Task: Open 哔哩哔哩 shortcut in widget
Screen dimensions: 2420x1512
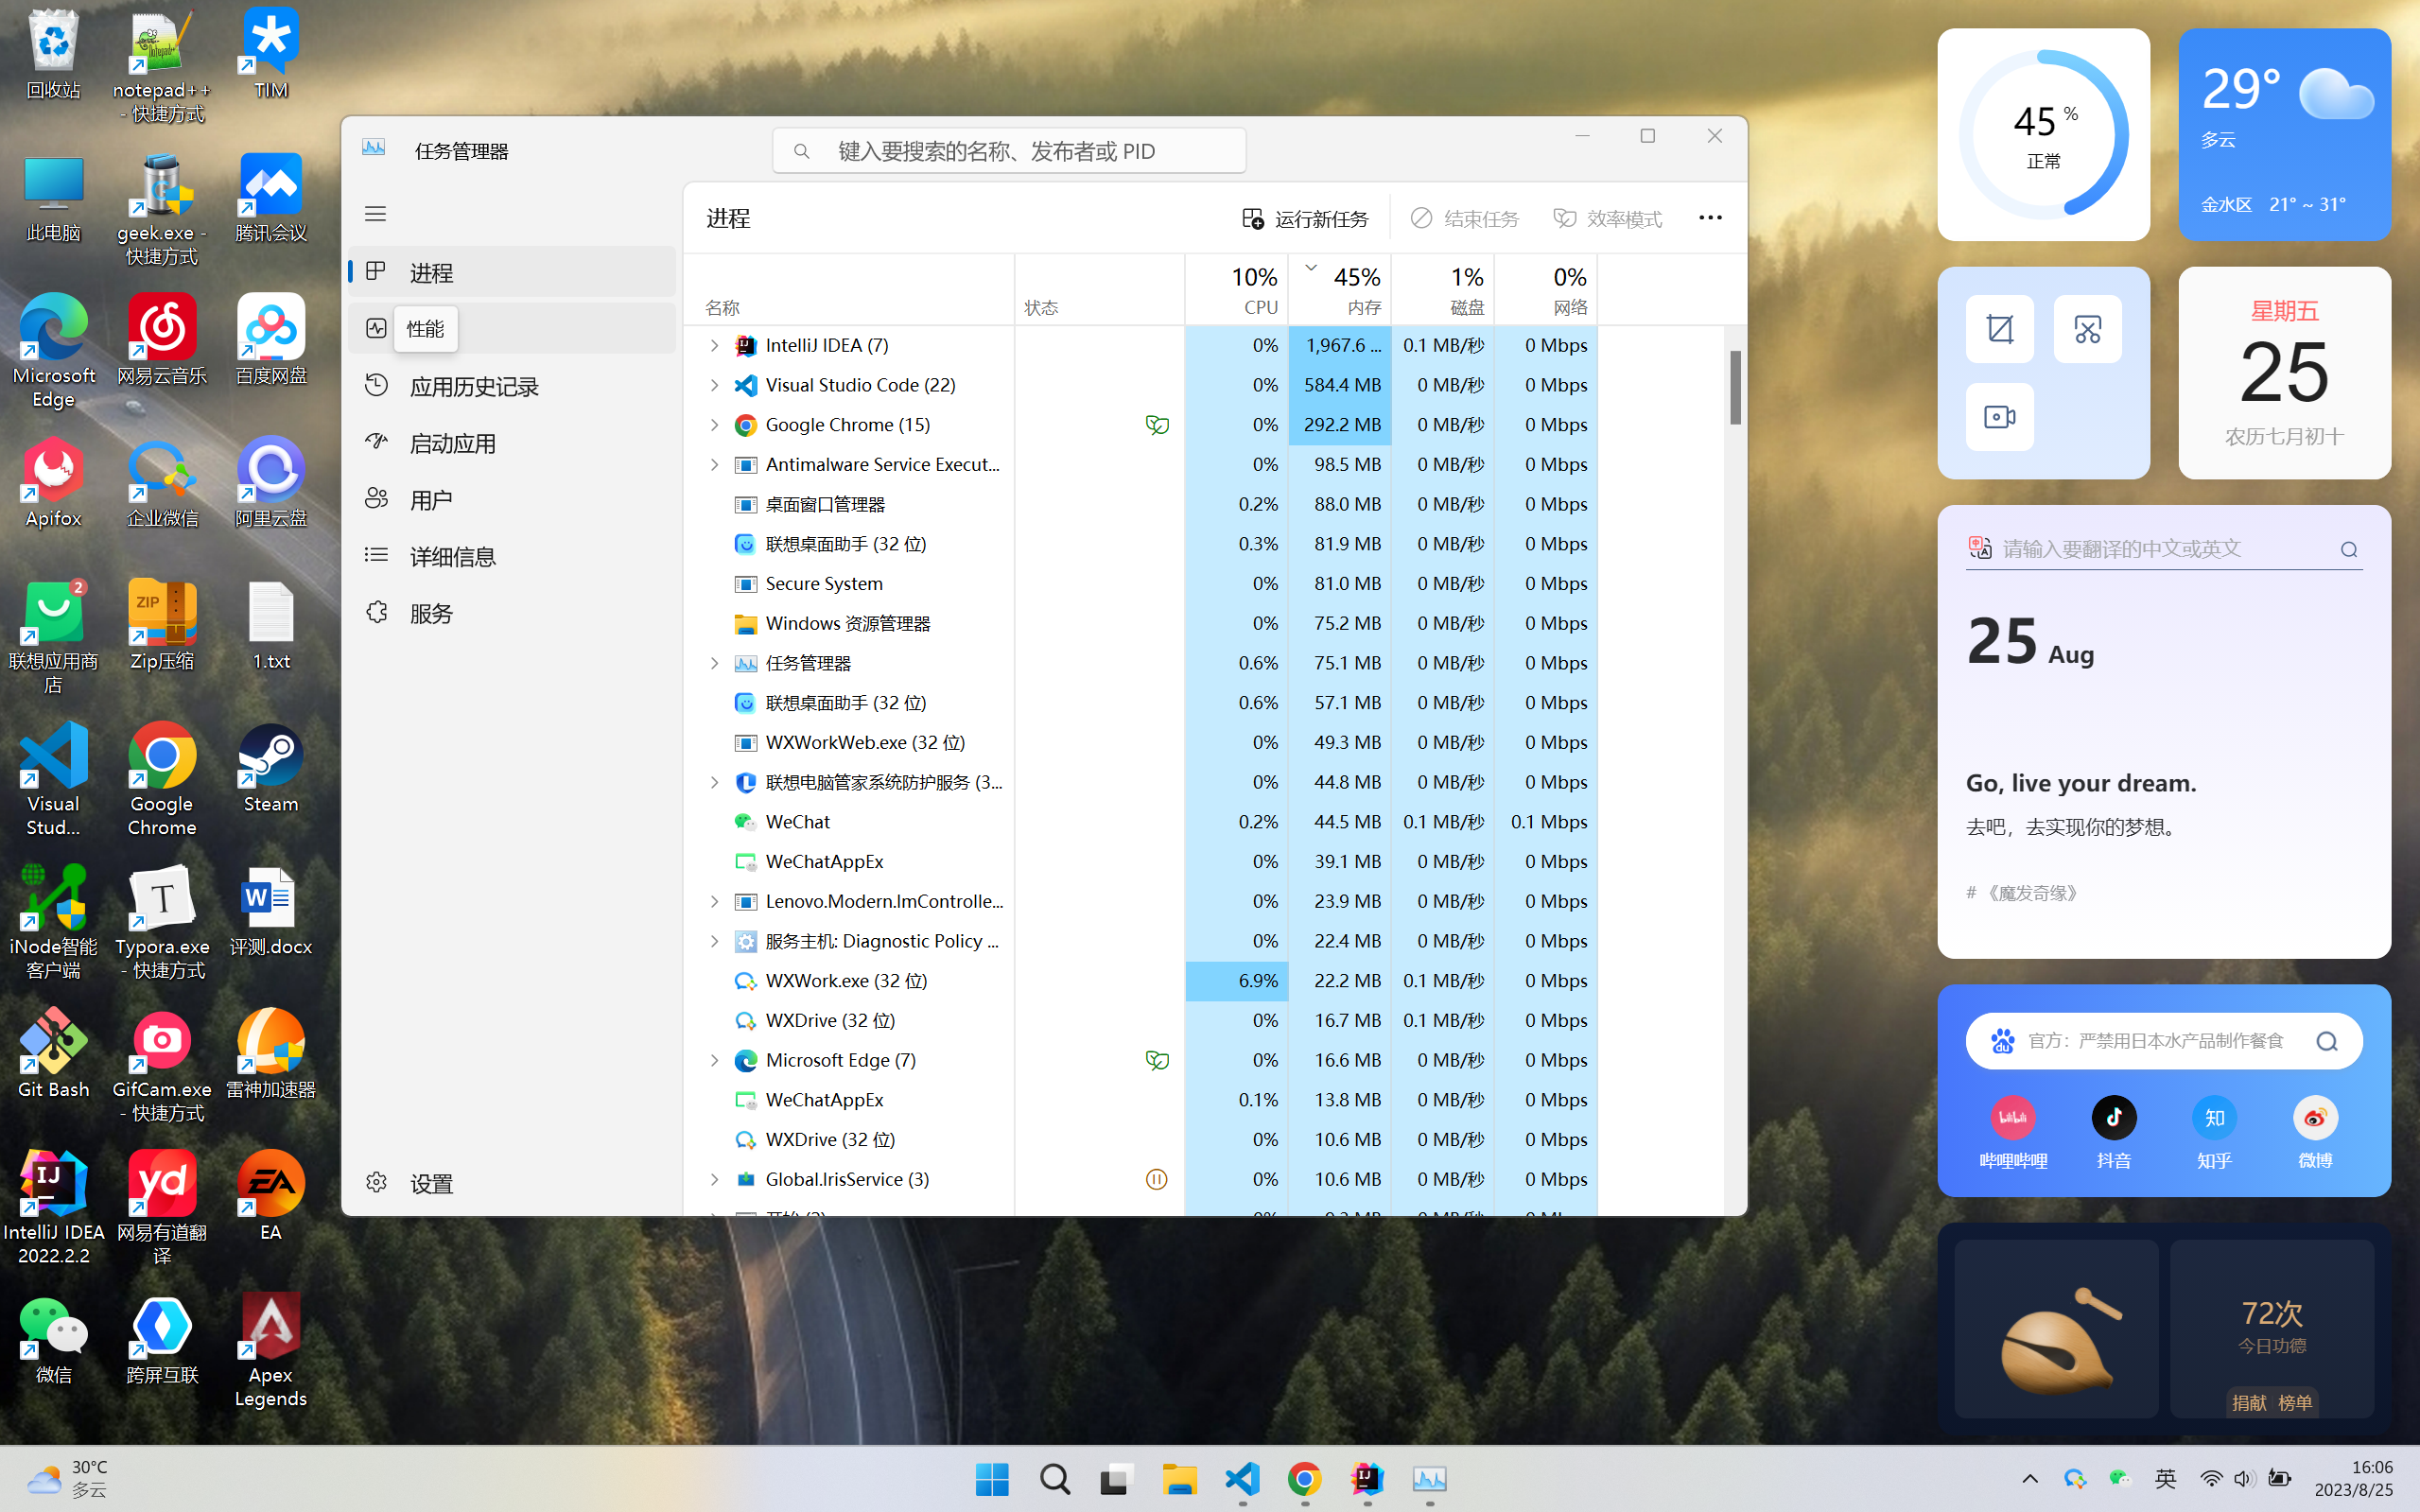Action: 2013,1133
